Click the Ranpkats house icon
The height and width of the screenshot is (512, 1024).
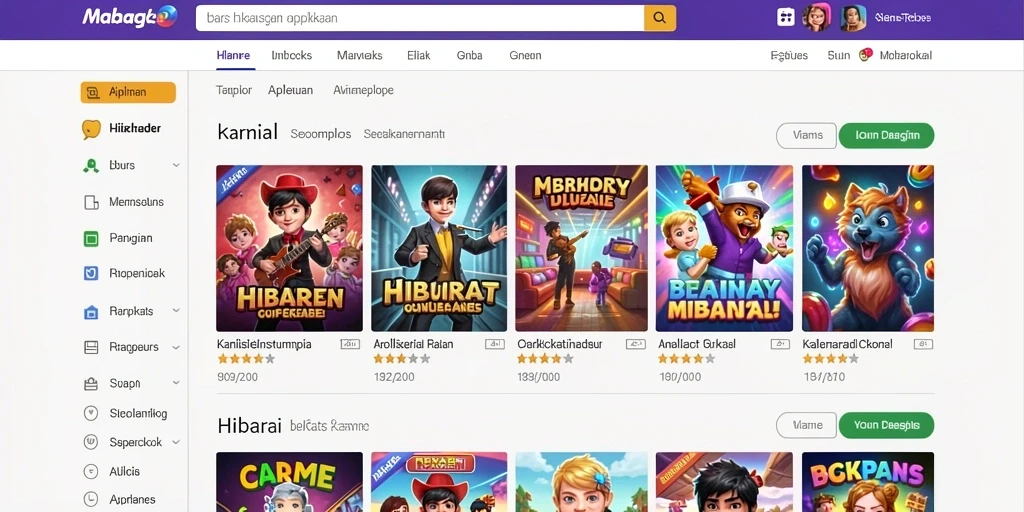click(x=91, y=312)
